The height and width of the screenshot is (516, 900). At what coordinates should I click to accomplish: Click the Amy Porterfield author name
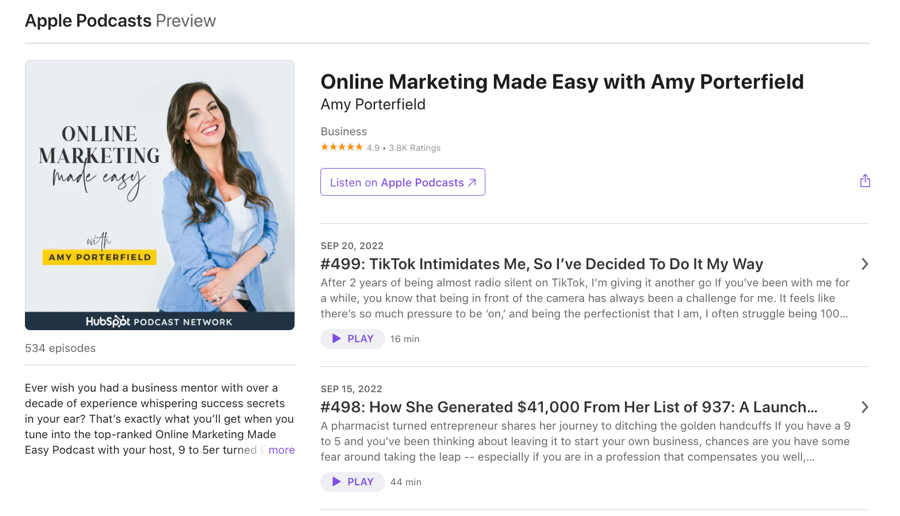pos(373,104)
